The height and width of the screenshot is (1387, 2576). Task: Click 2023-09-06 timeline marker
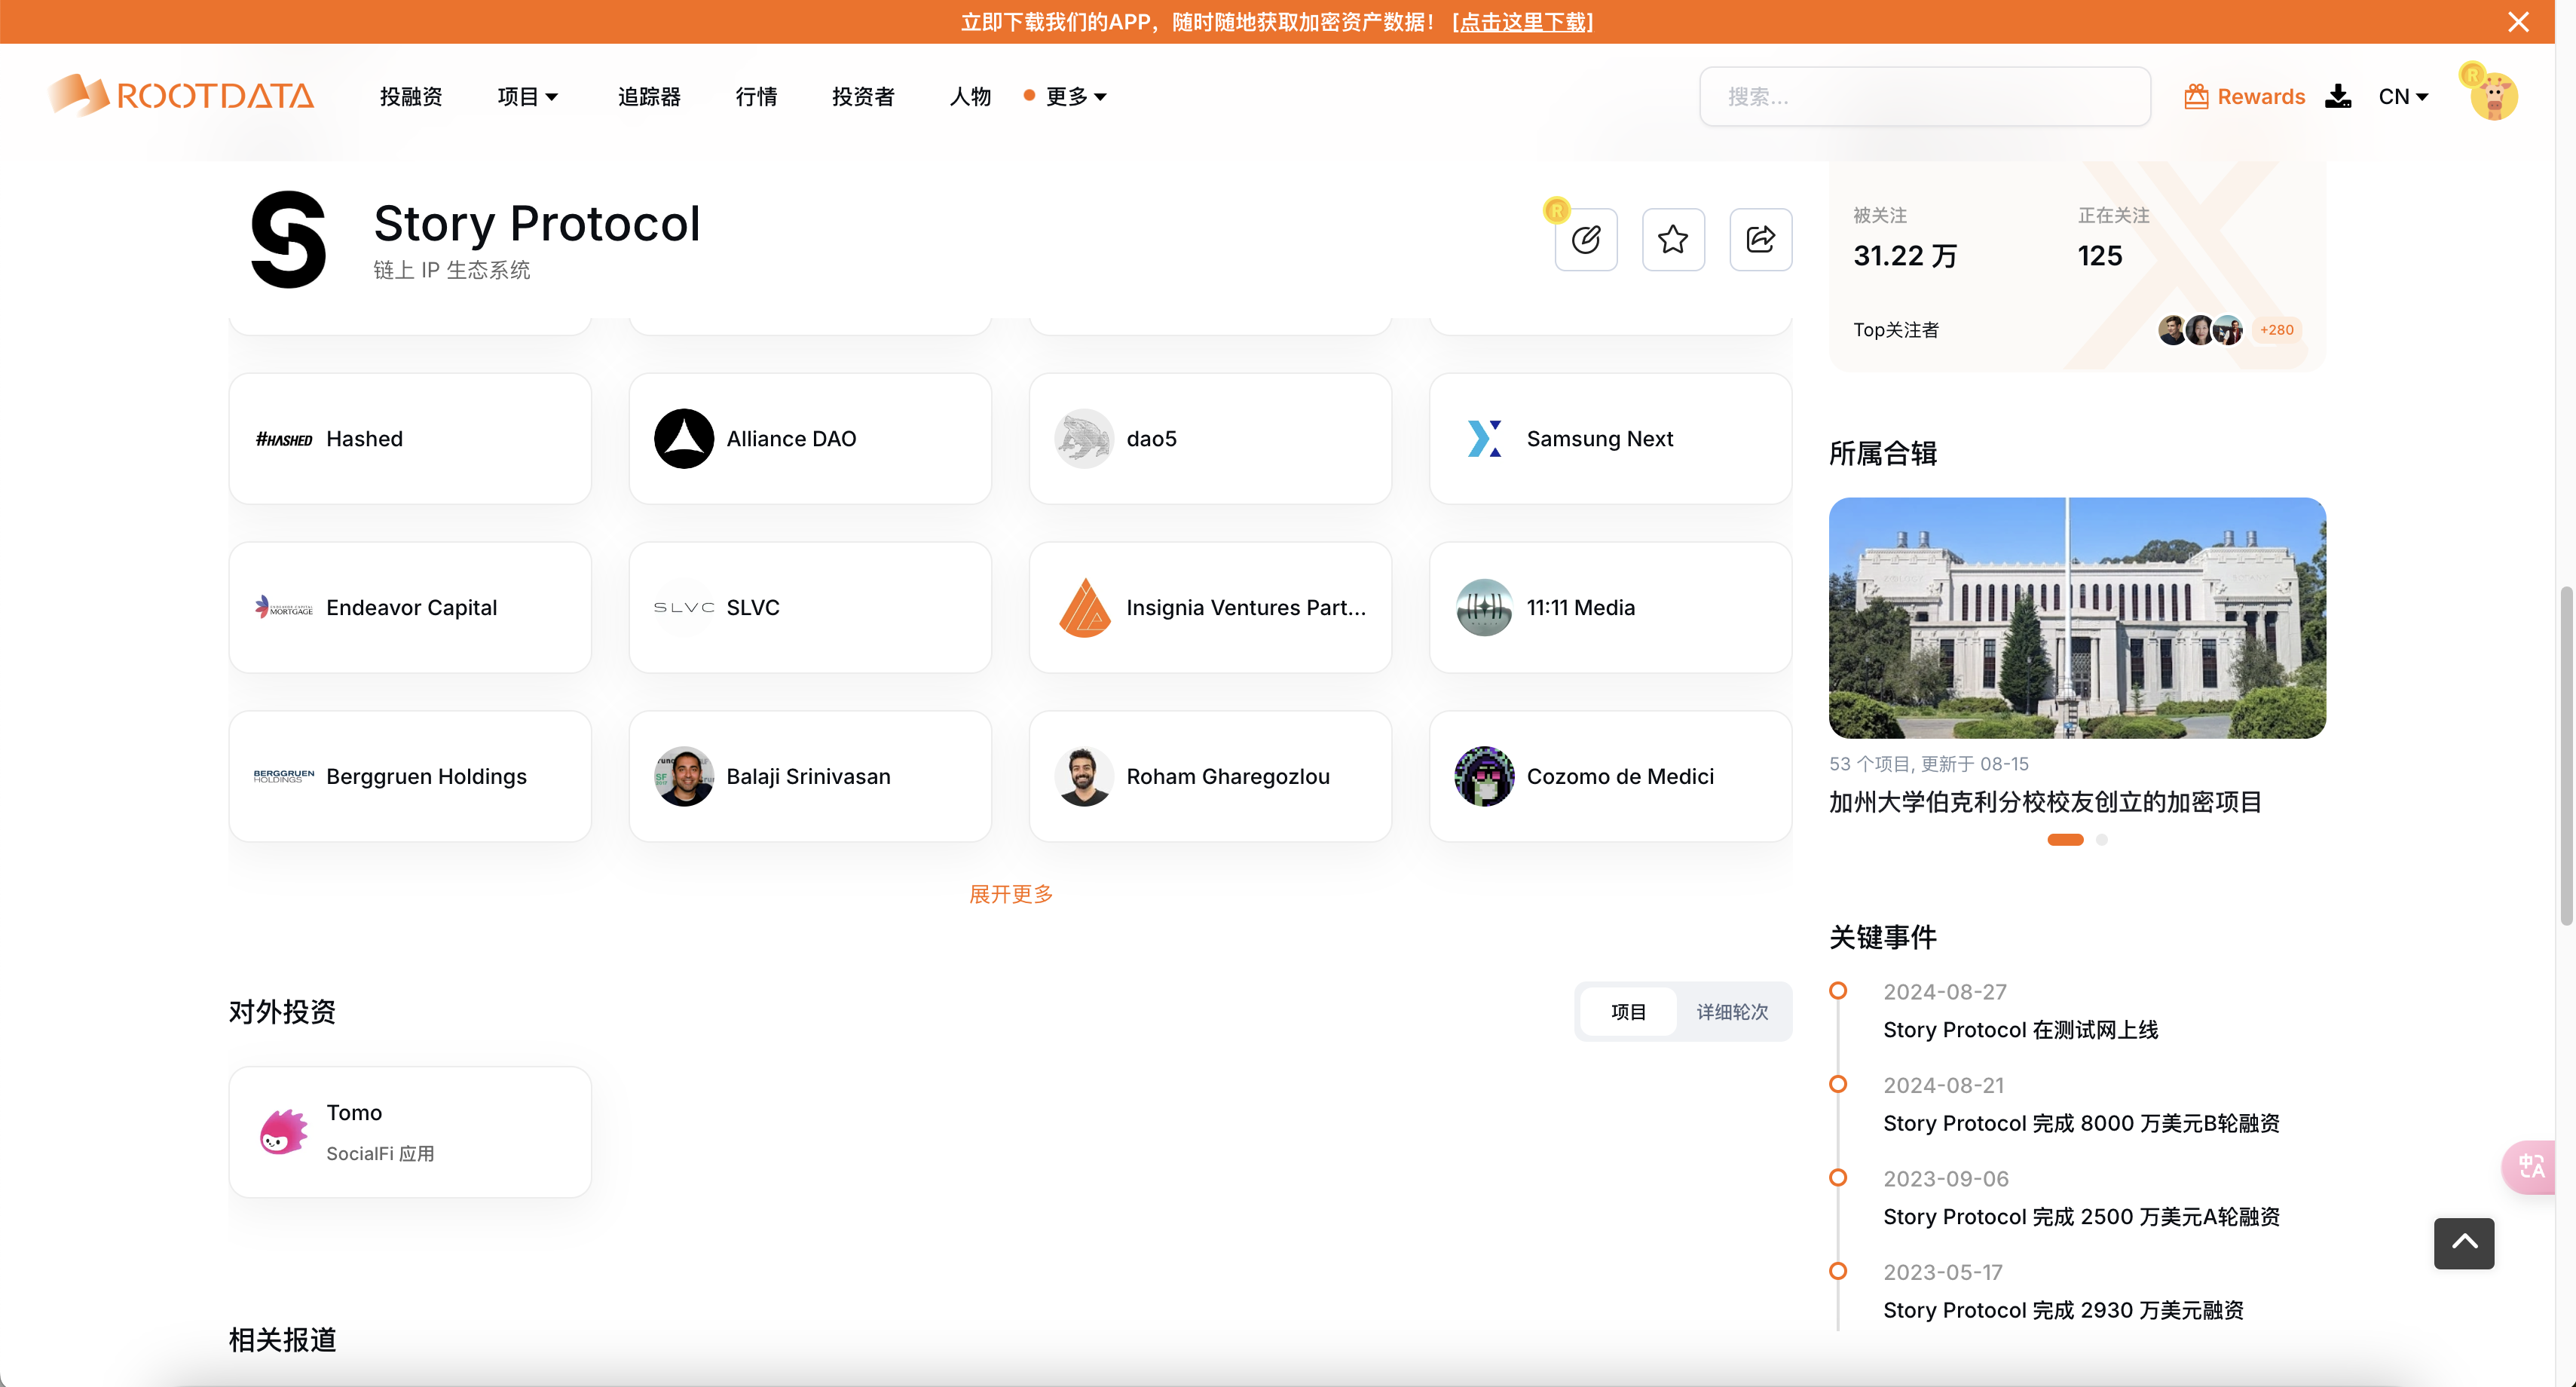(x=1838, y=1178)
